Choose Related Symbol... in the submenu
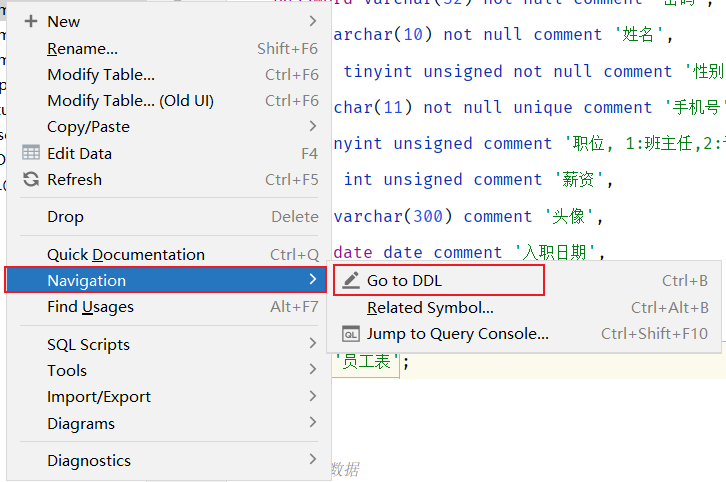 [430, 308]
